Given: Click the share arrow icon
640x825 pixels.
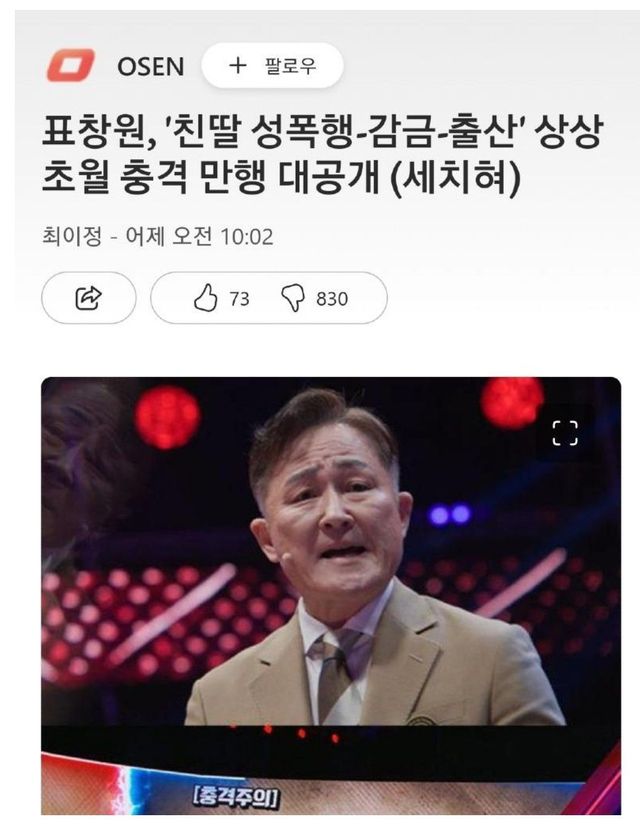Looking at the screenshot, I should (88, 298).
